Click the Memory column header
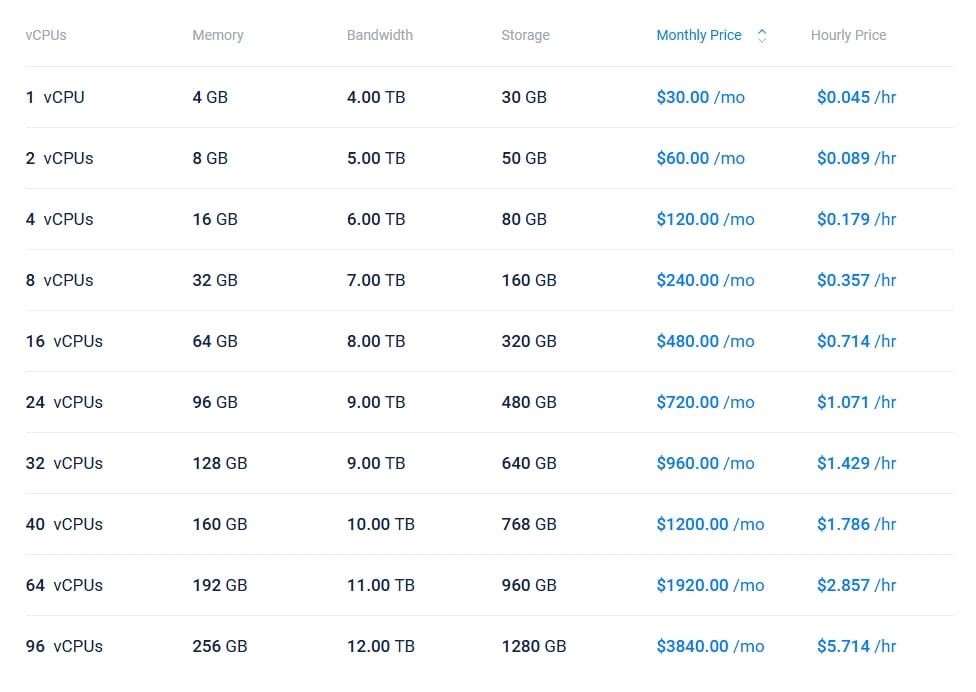Screen dimensions: 976x692 (218, 35)
